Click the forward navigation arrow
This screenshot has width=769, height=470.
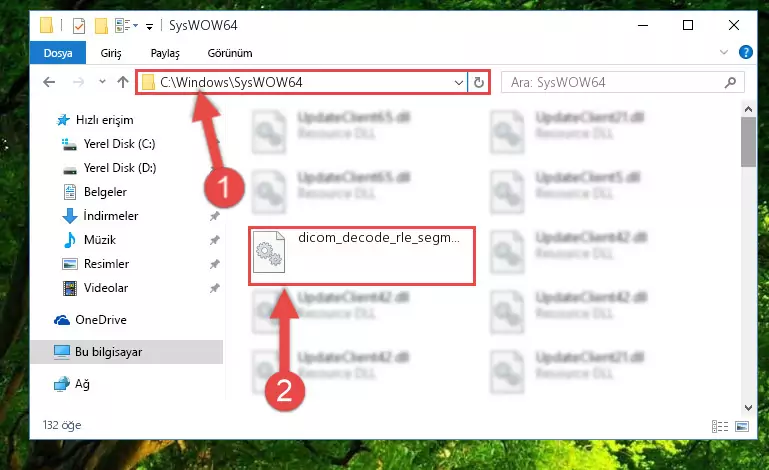[x=78, y=82]
